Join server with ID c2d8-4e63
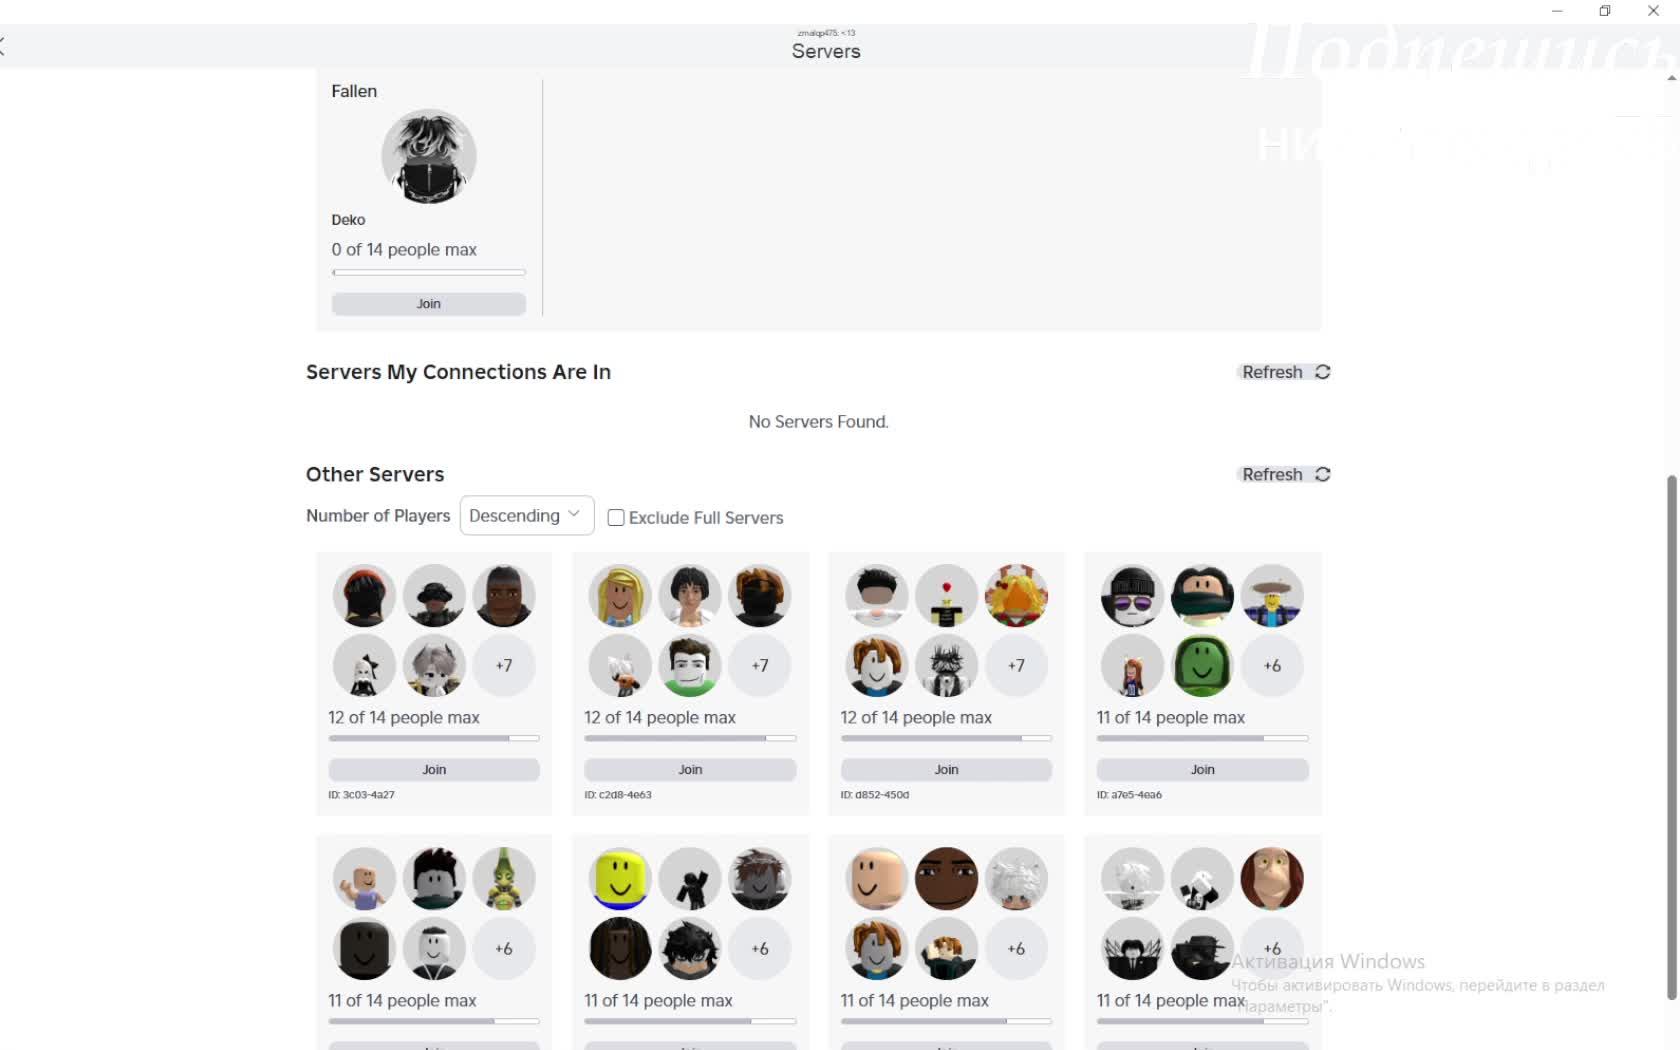This screenshot has height=1050, width=1680. [x=690, y=770]
